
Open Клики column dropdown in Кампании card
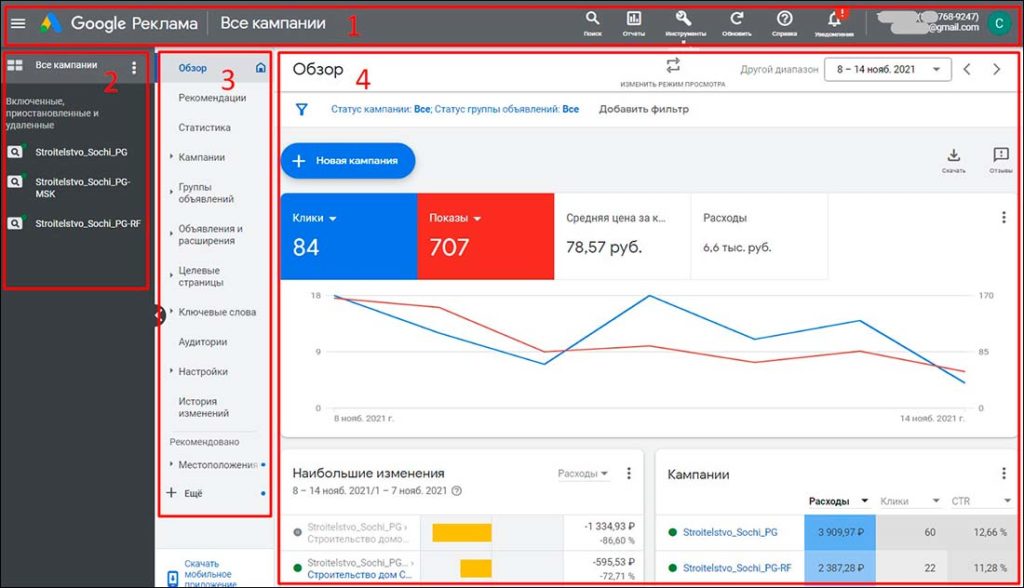tap(935, 501)
